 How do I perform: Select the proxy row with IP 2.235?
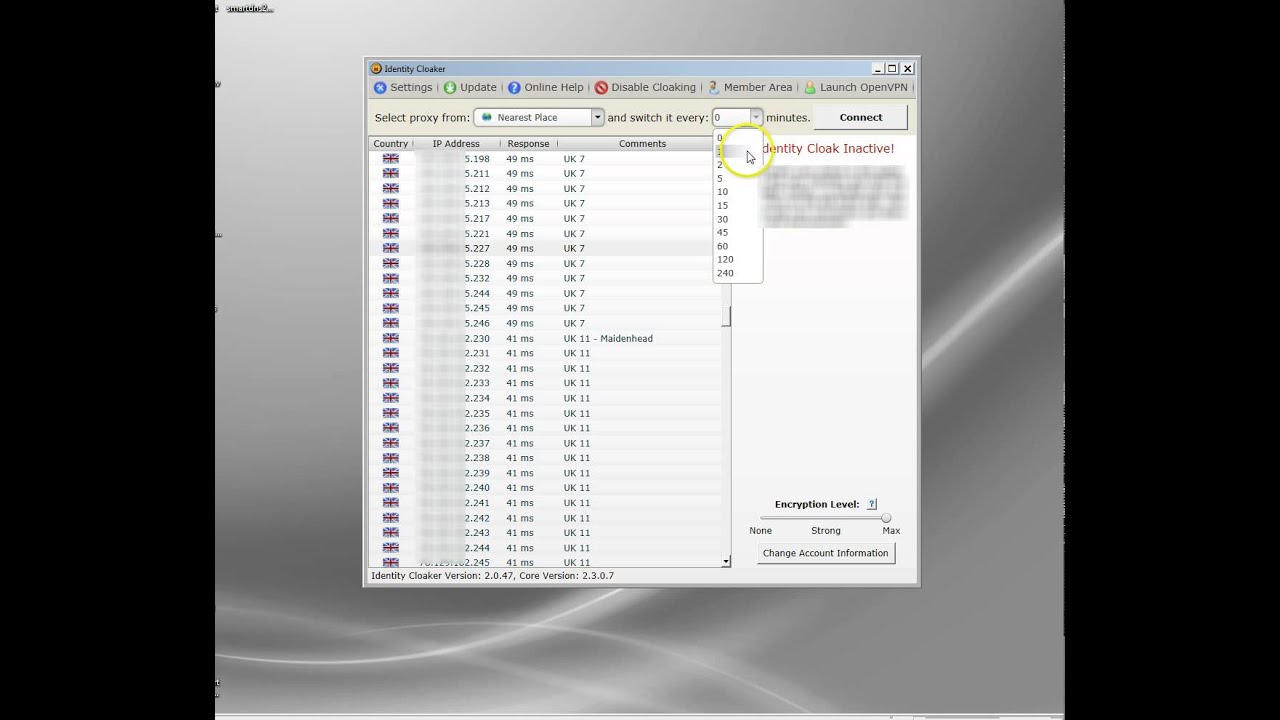click(545, 414)
